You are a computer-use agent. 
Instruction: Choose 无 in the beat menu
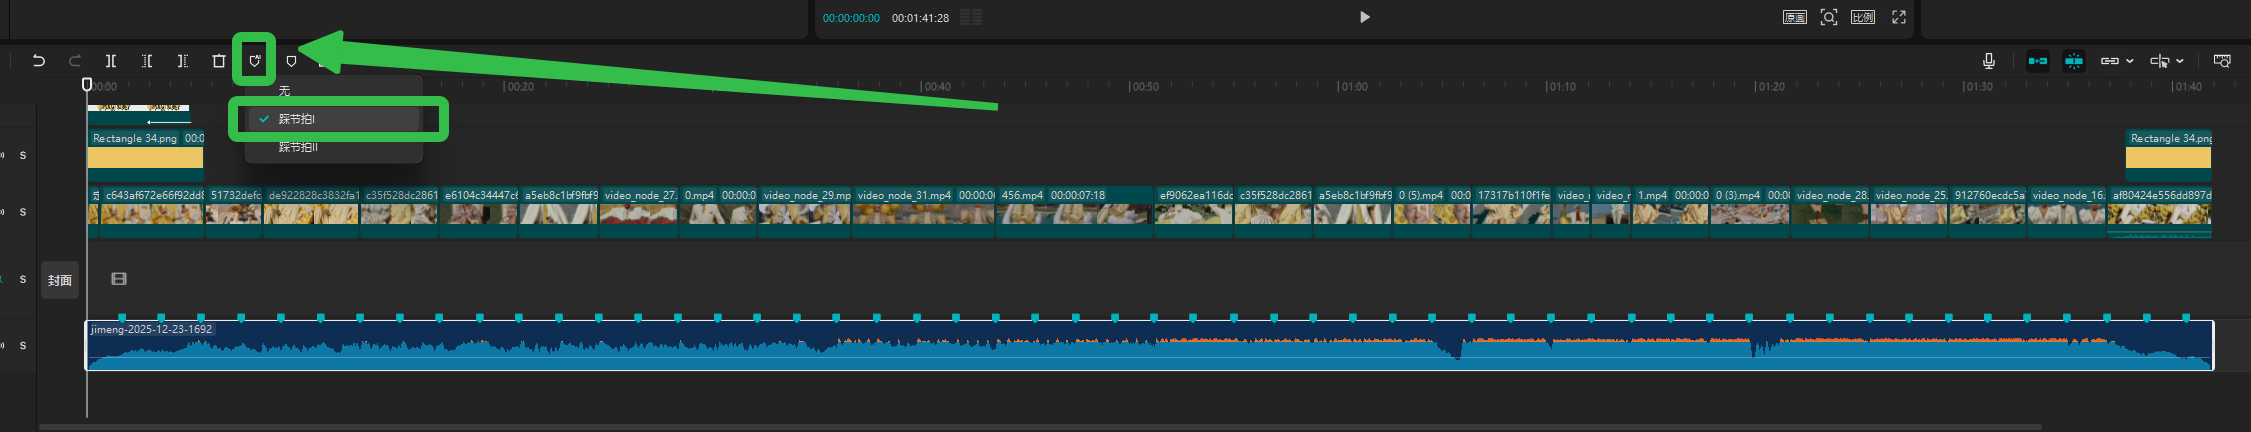click(285, 91)
